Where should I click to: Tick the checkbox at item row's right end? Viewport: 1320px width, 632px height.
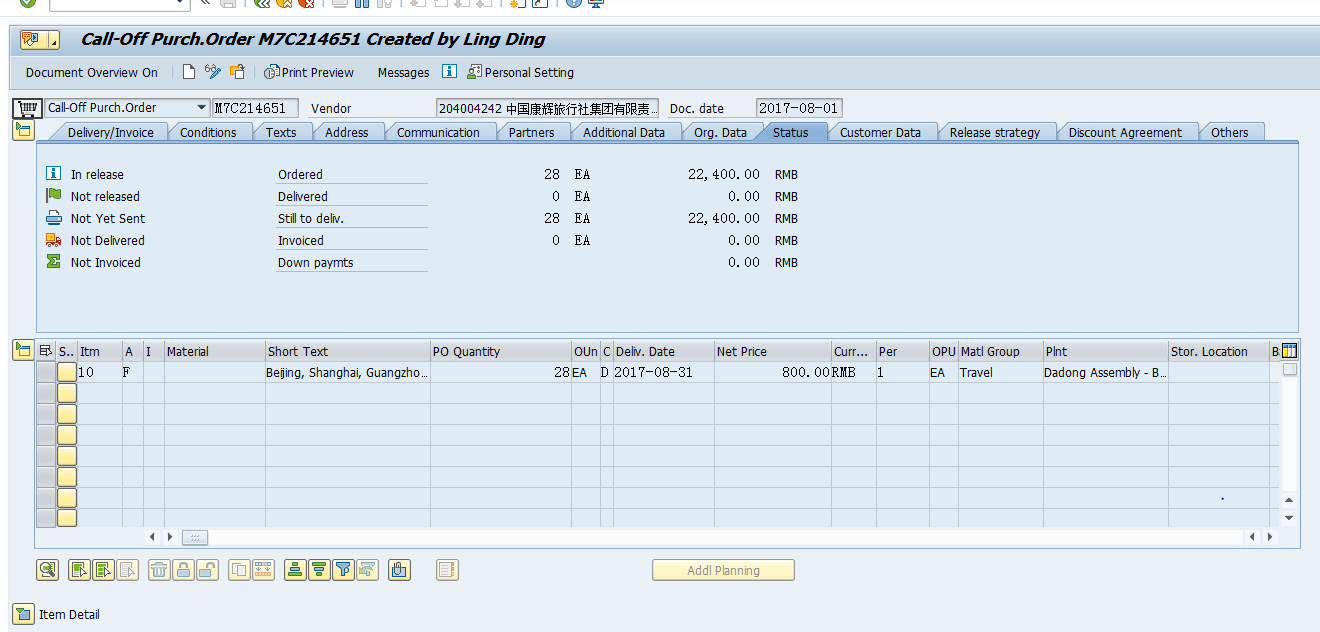[x=1290, y=370]
